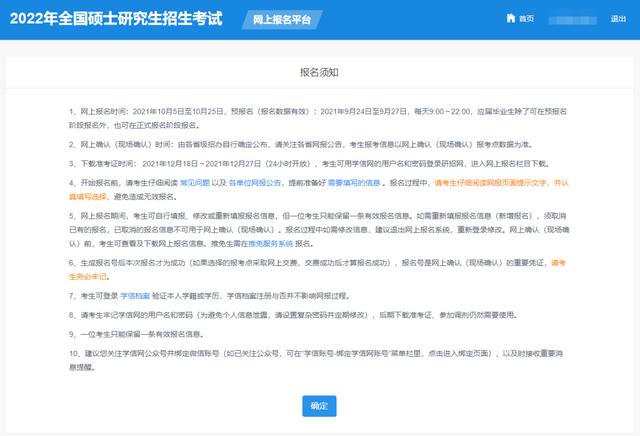Viewport: 640px width, 436px height.
Task: Click item 2 about 网上确认时间
Action: [300, 145]
